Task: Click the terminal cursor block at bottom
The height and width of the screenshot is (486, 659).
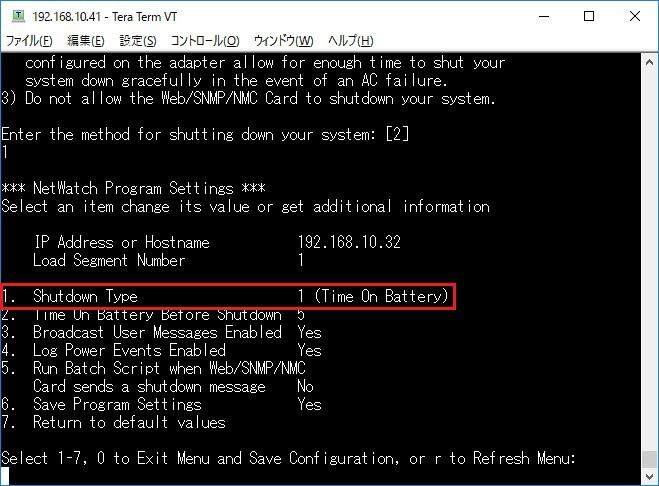Action: [x=5, y=476]
